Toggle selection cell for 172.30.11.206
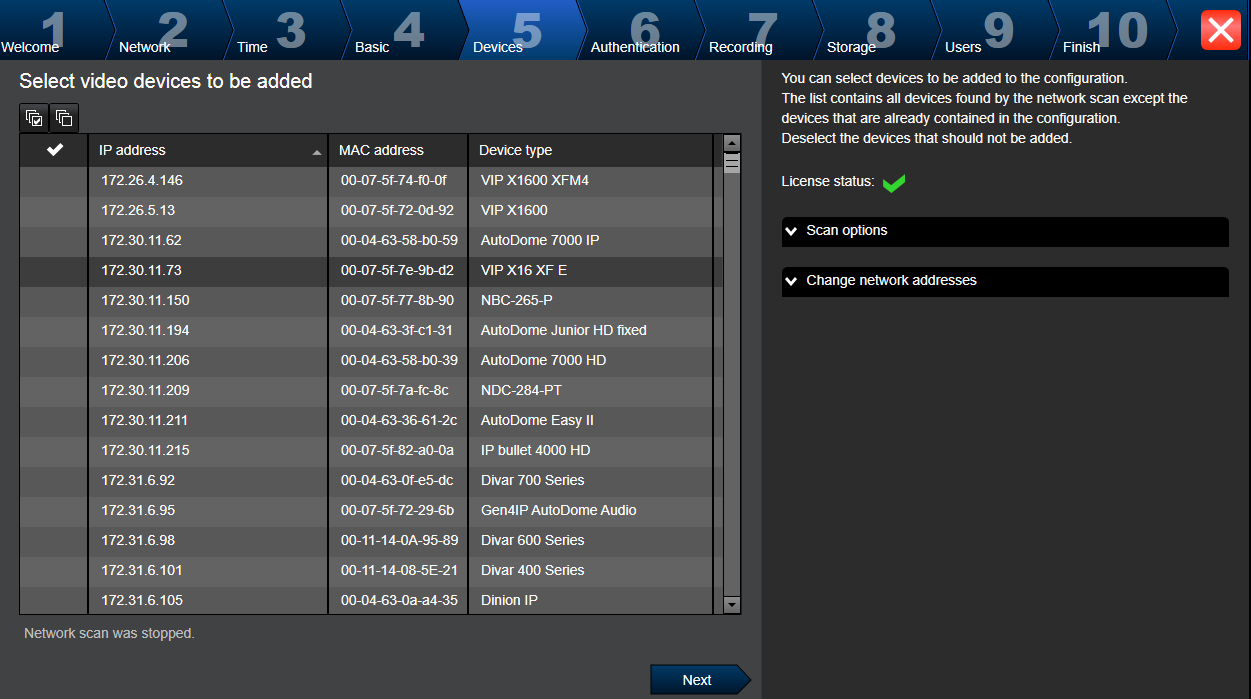1251x699 pixels. 54,361
